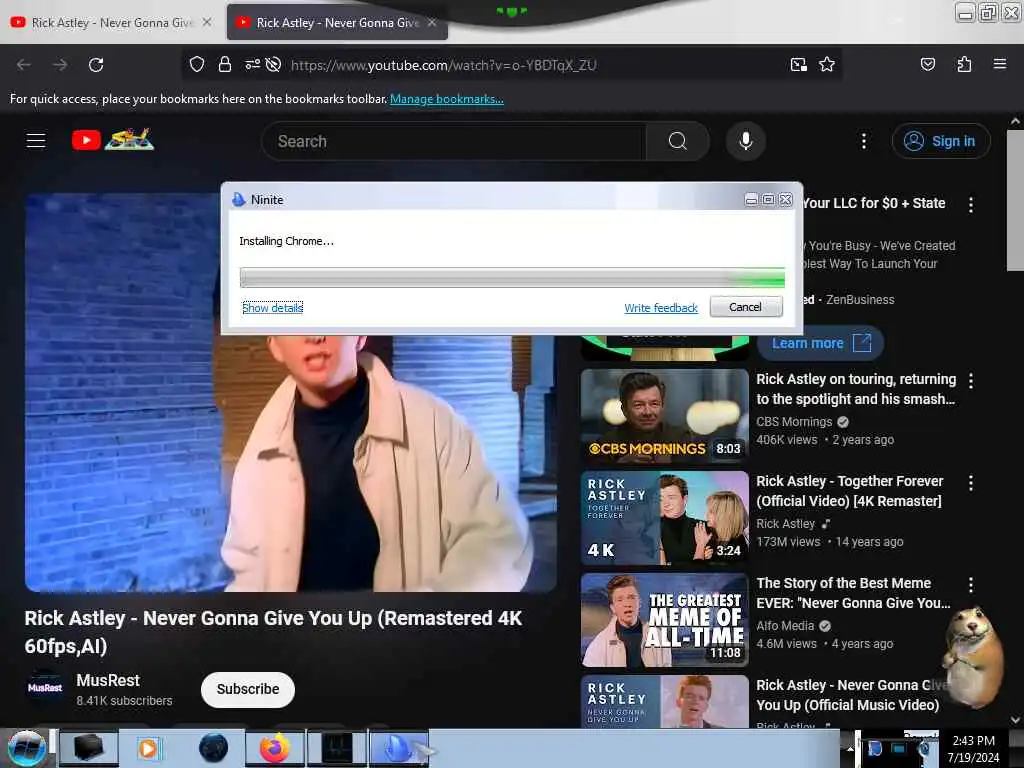Image resolution: width=1024 pixels, height=768 pixels.
Task: Focus the YouTube Search input field
Action: click(454, 141)
